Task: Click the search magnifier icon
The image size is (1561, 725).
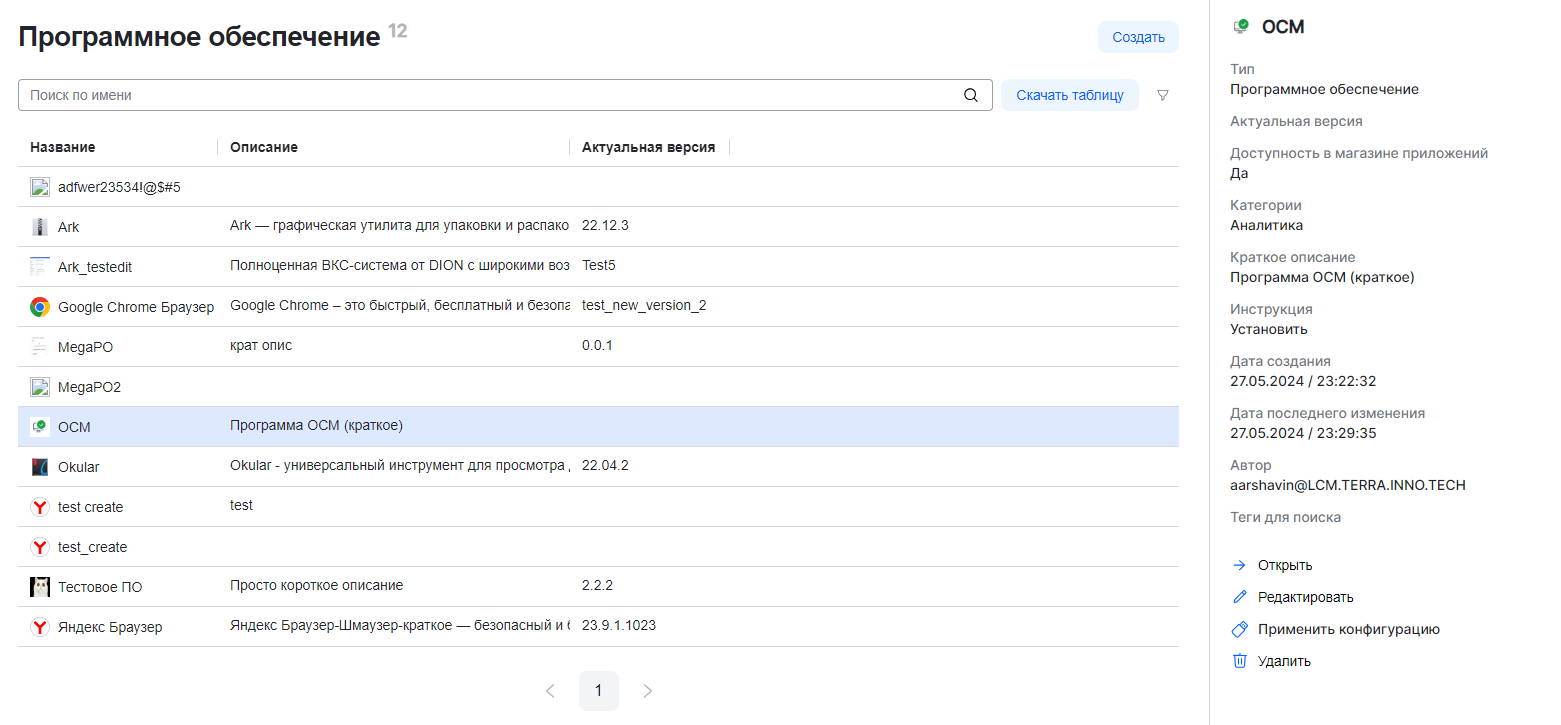Action: pos(970,95)
